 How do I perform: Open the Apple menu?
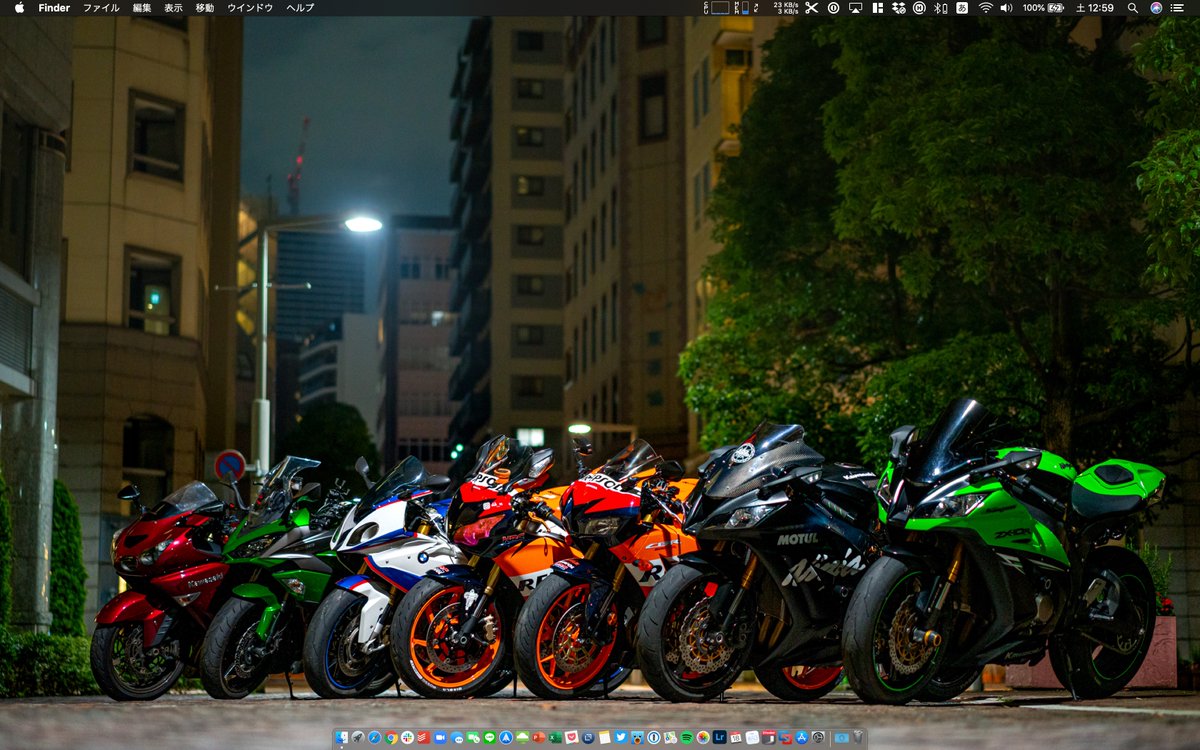tap(19, 7)
